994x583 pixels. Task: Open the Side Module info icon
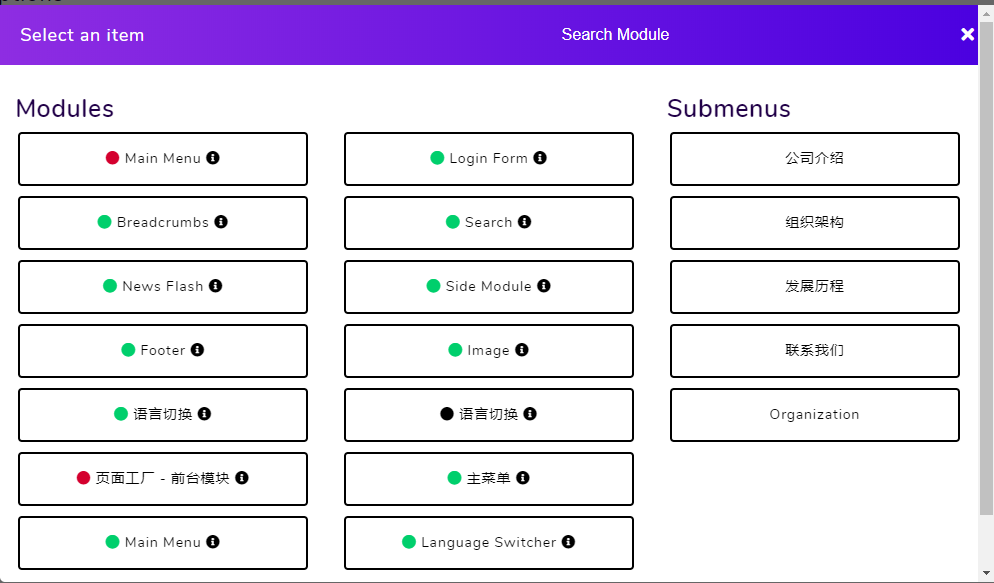pos(544,286)
